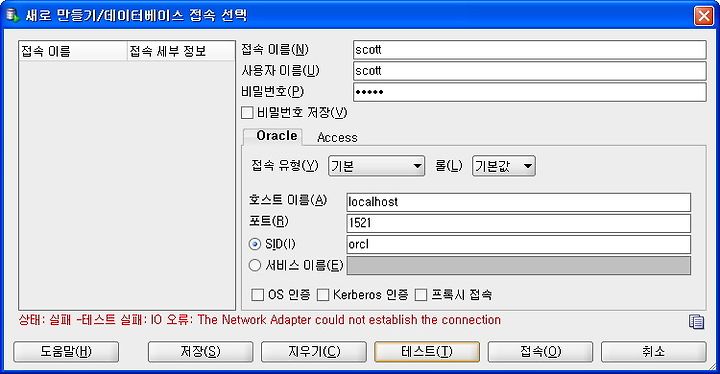The image size is (720, 374).
Task: Switch to the Access tab
Action: point(337,137)
